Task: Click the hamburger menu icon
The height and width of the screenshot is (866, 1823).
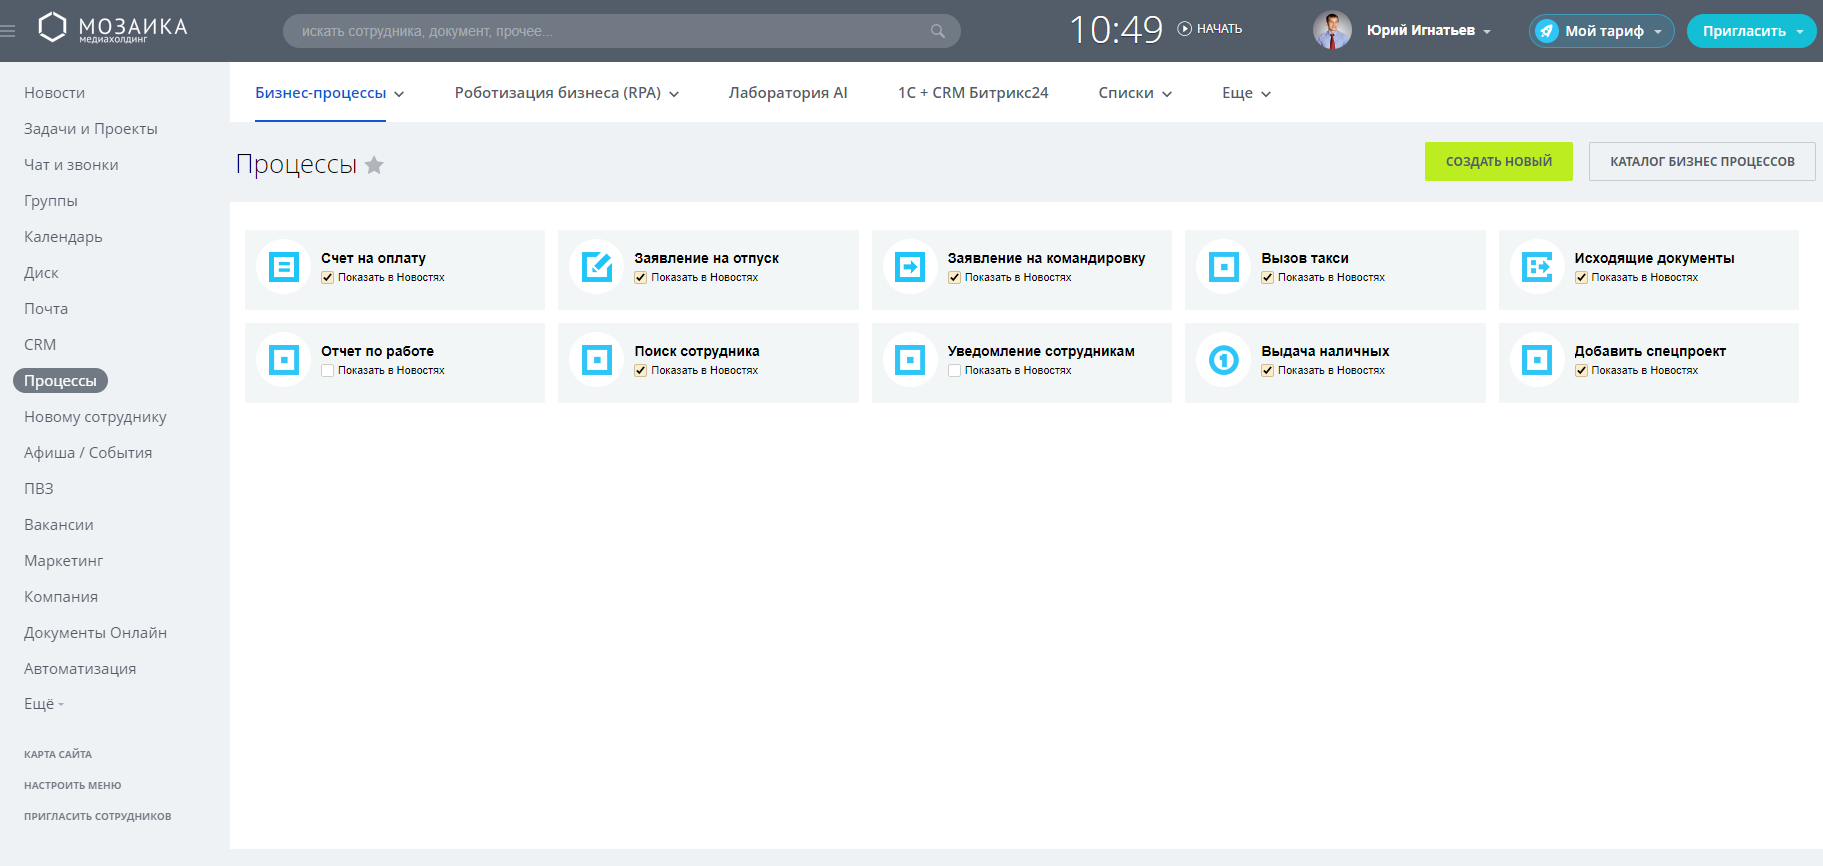Action: (x=9, y=31)
